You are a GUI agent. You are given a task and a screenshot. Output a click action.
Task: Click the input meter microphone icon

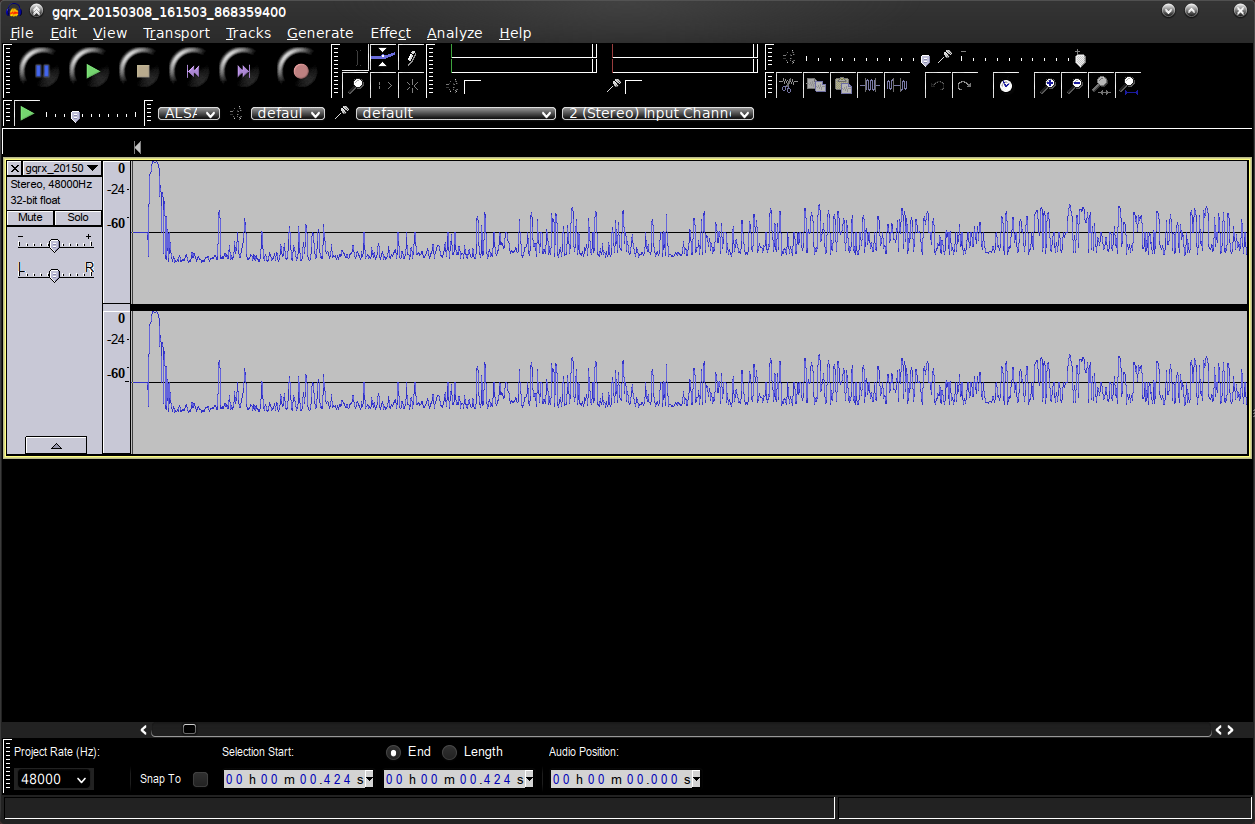coord(614,86)
